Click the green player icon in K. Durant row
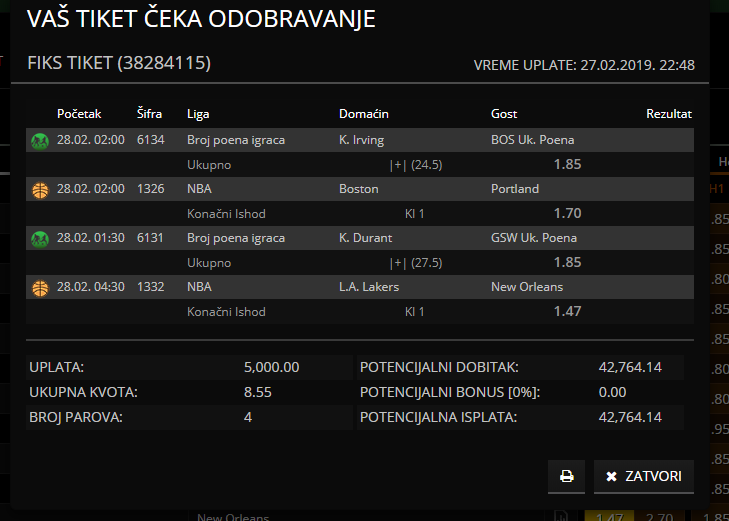729x521 pixels. (40, 239)
